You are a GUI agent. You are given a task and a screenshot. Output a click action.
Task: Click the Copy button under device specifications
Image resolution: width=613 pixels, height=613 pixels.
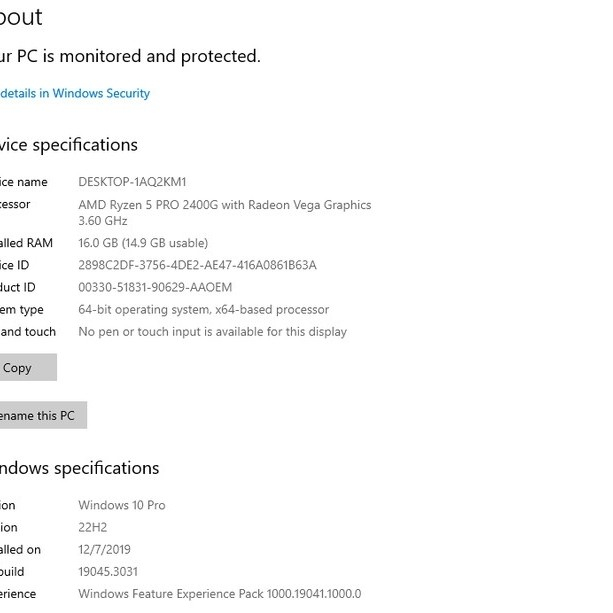pos(22,367)
